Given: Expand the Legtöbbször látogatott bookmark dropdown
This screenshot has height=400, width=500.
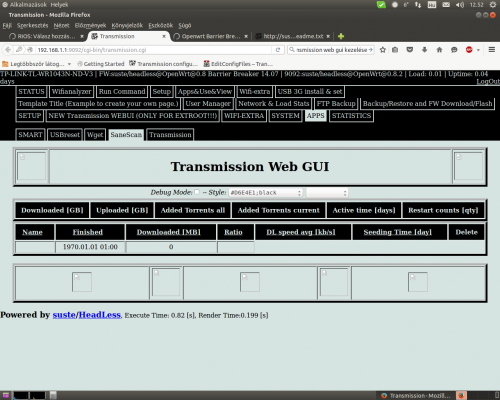Looking at the screenshot, I should pyautogui.click(x=69, y=64).
